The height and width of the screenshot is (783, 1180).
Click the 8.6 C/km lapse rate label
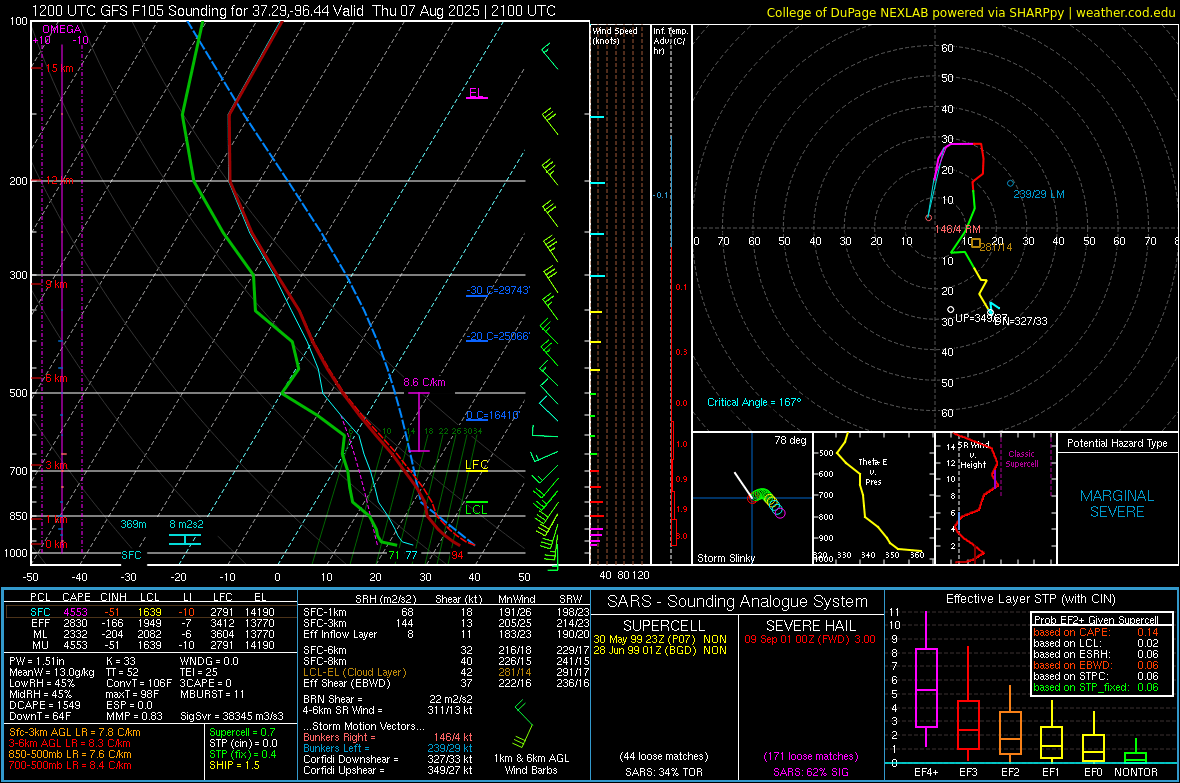[x=424, y=382]
